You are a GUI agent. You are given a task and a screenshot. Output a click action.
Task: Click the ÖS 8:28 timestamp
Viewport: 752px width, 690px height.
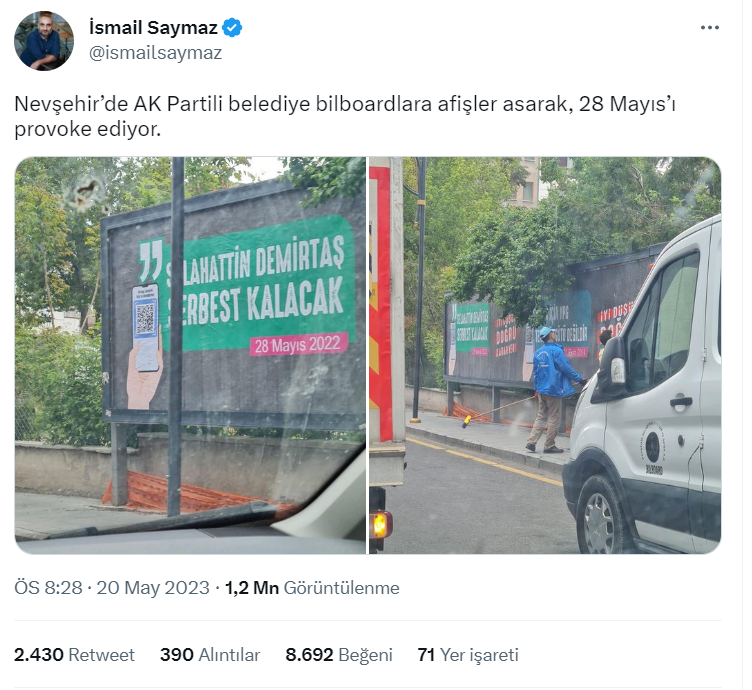tap(48, 588)
